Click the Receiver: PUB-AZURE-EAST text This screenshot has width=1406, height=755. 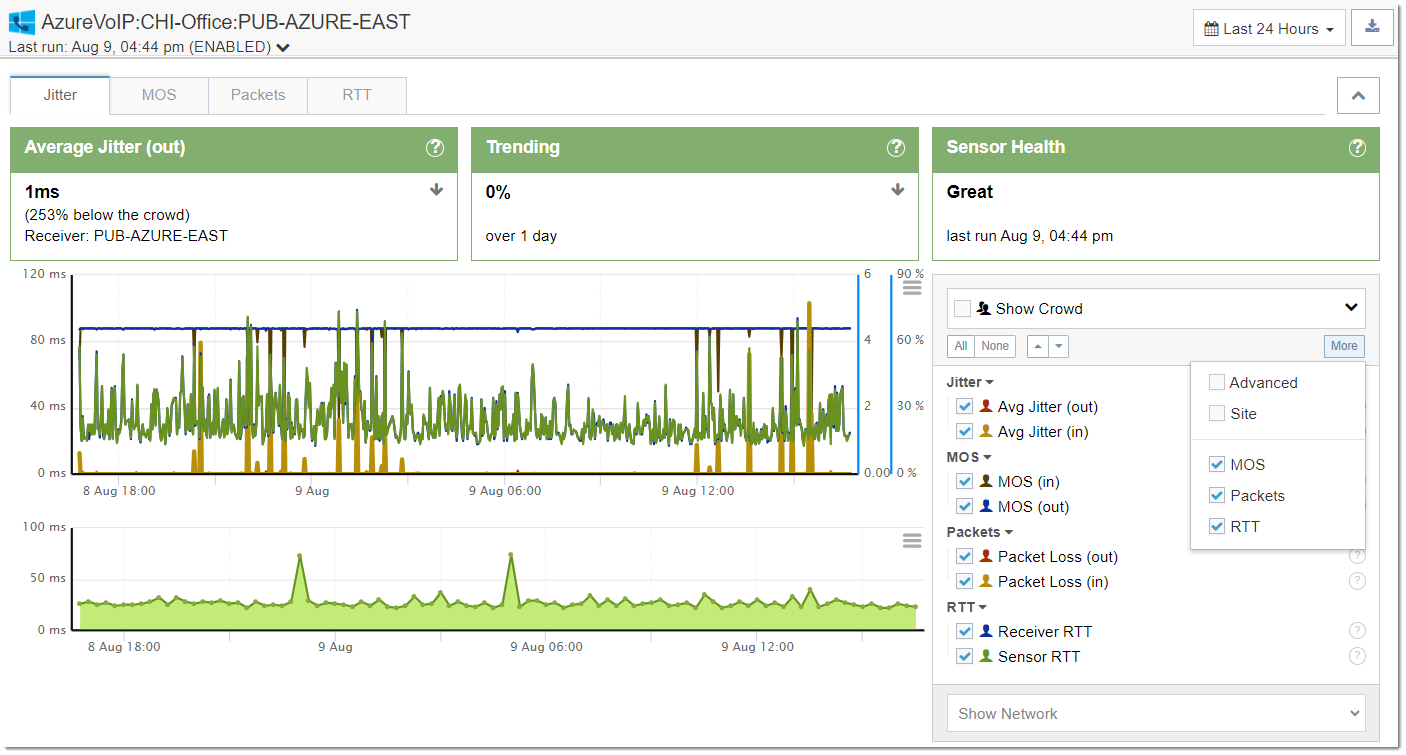coord(126,236)
